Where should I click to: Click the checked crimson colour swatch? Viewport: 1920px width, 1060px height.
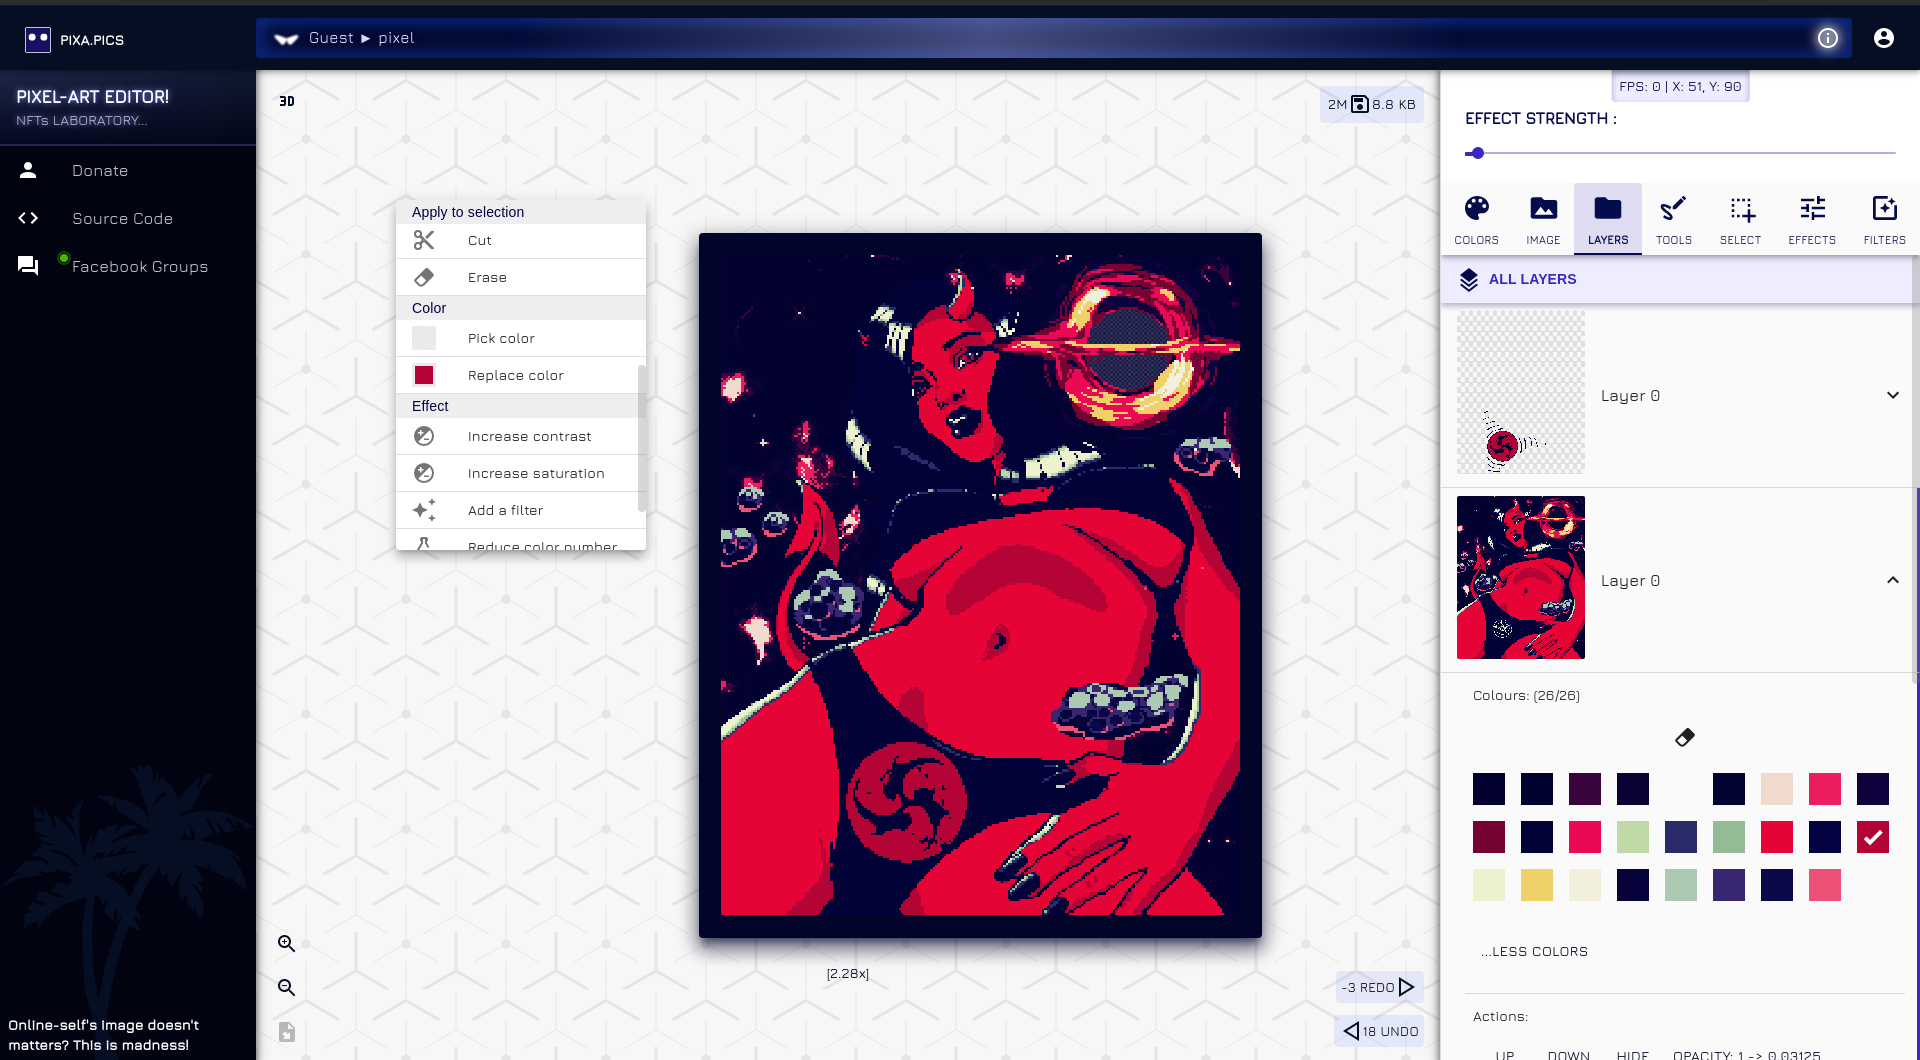[1872, 837]
